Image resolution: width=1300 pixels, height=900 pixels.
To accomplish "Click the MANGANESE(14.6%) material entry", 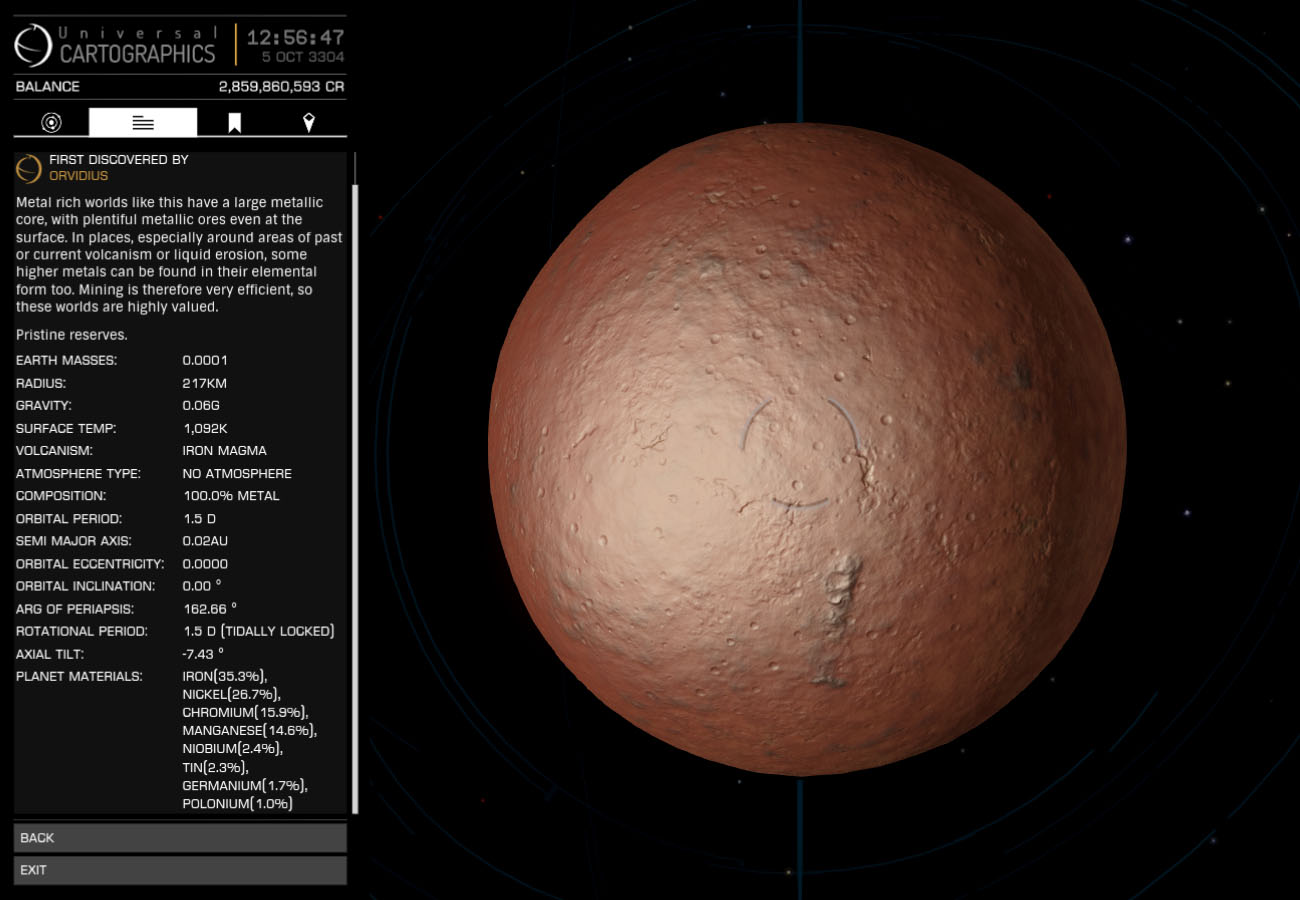I will click(x=249, y=730).
